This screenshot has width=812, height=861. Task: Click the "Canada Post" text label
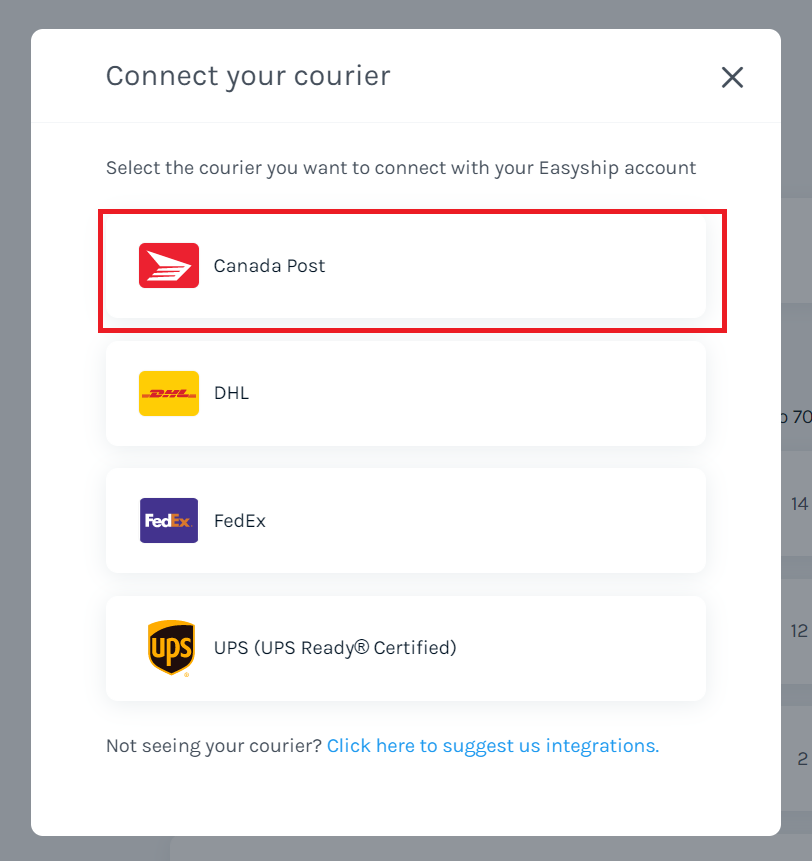click(x=269, y=266)
